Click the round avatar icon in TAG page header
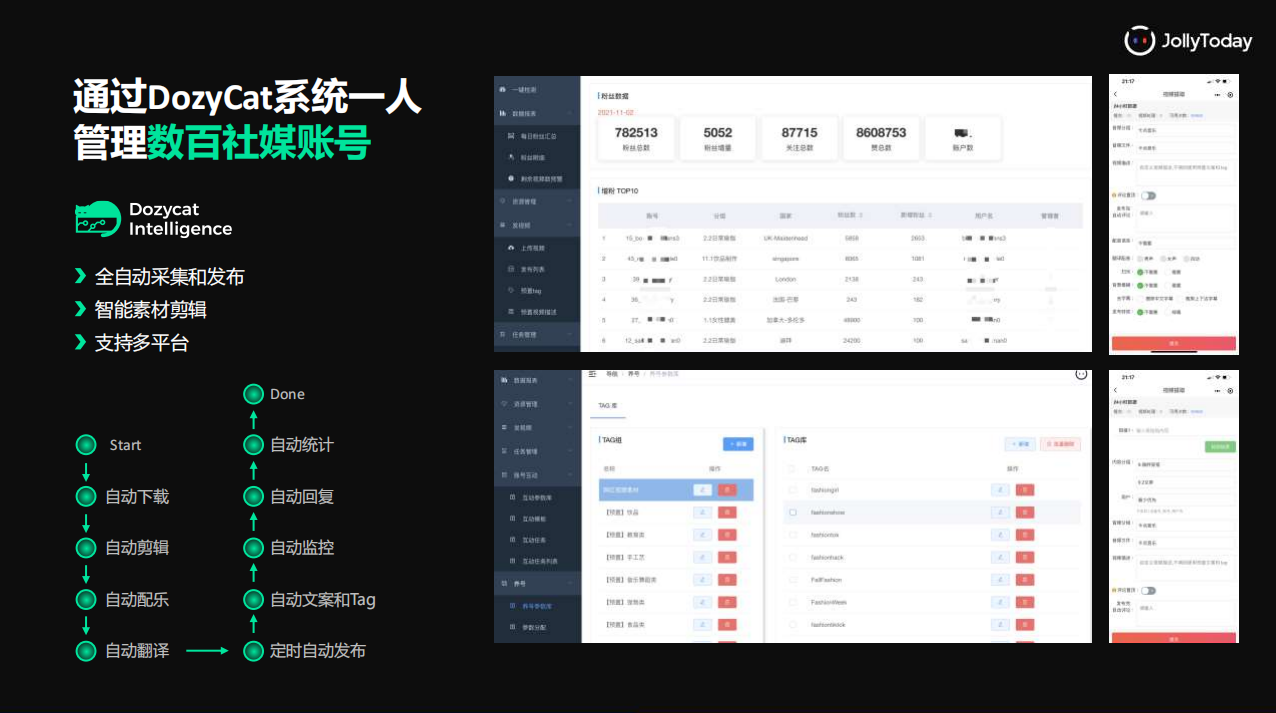1276x713 pixels. (x=1080, y=373)
